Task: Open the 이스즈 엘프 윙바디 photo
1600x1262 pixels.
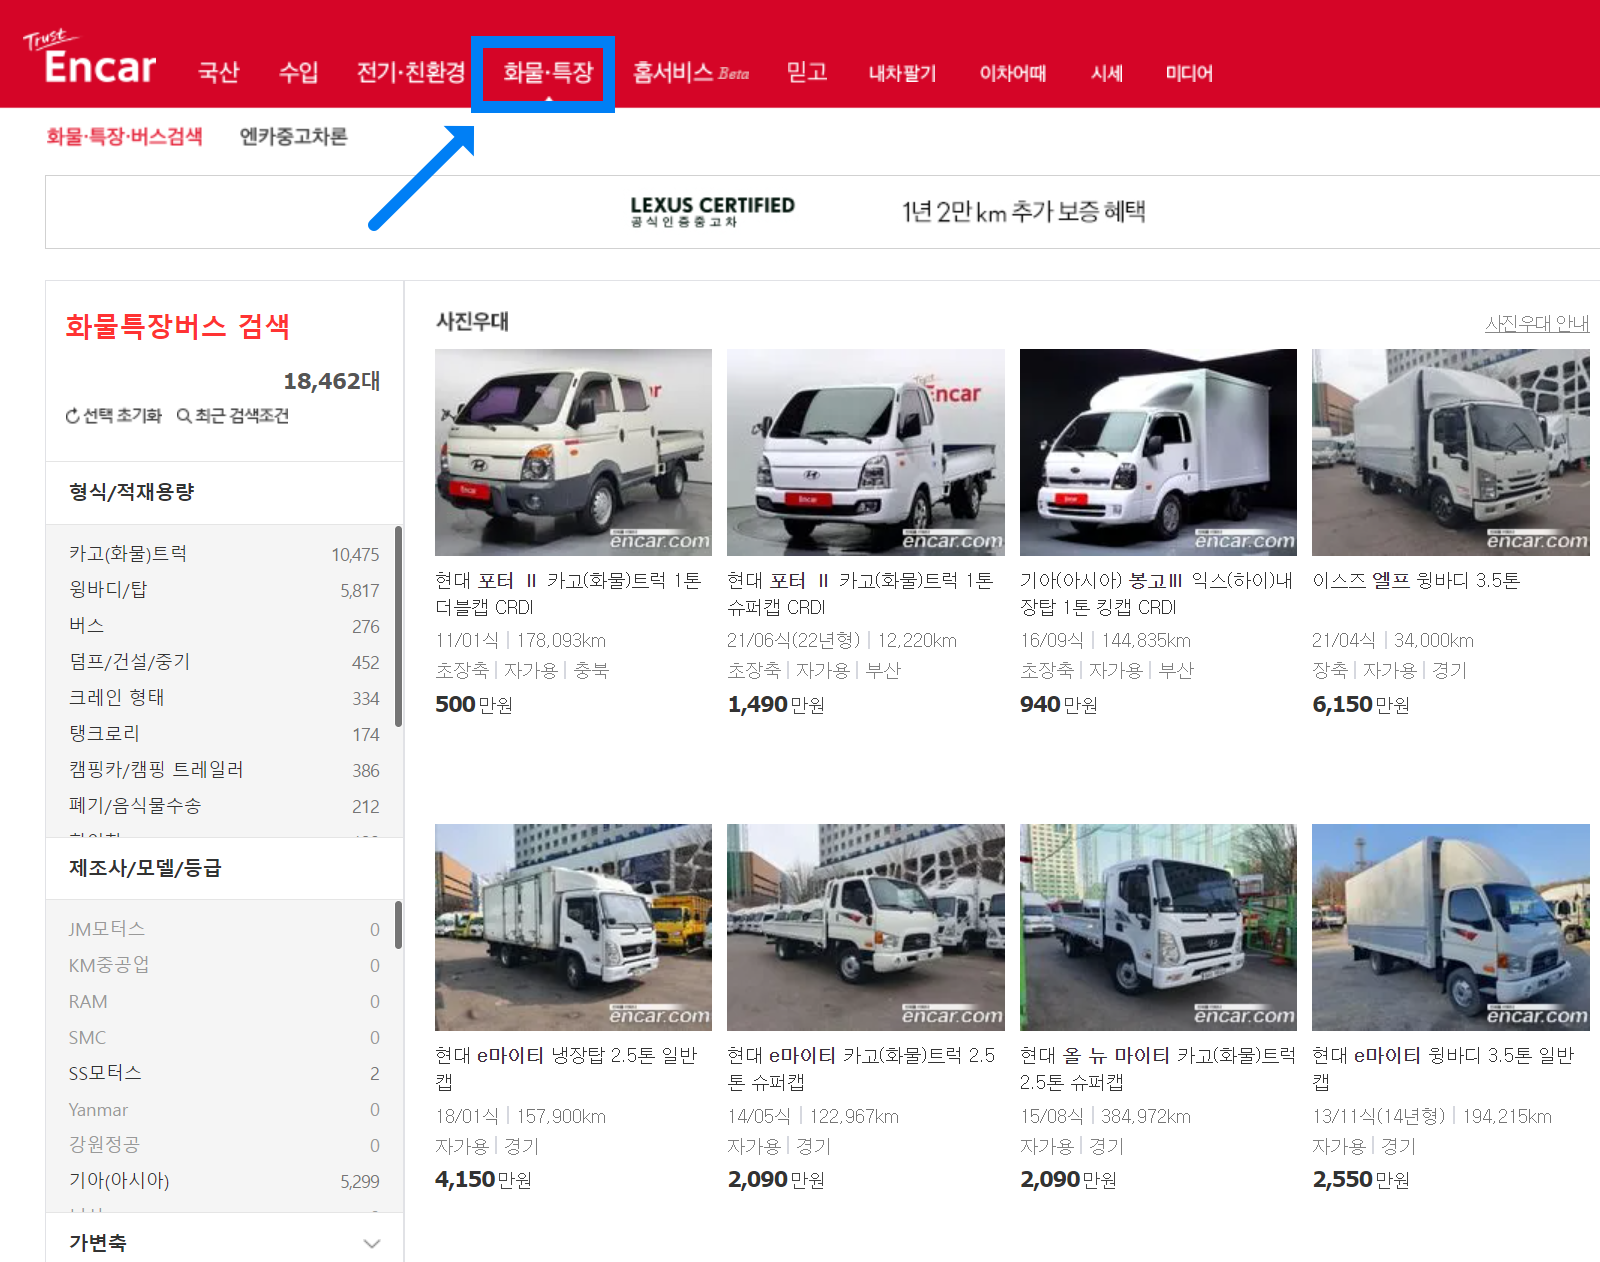Action: (x=1451, y=452)
